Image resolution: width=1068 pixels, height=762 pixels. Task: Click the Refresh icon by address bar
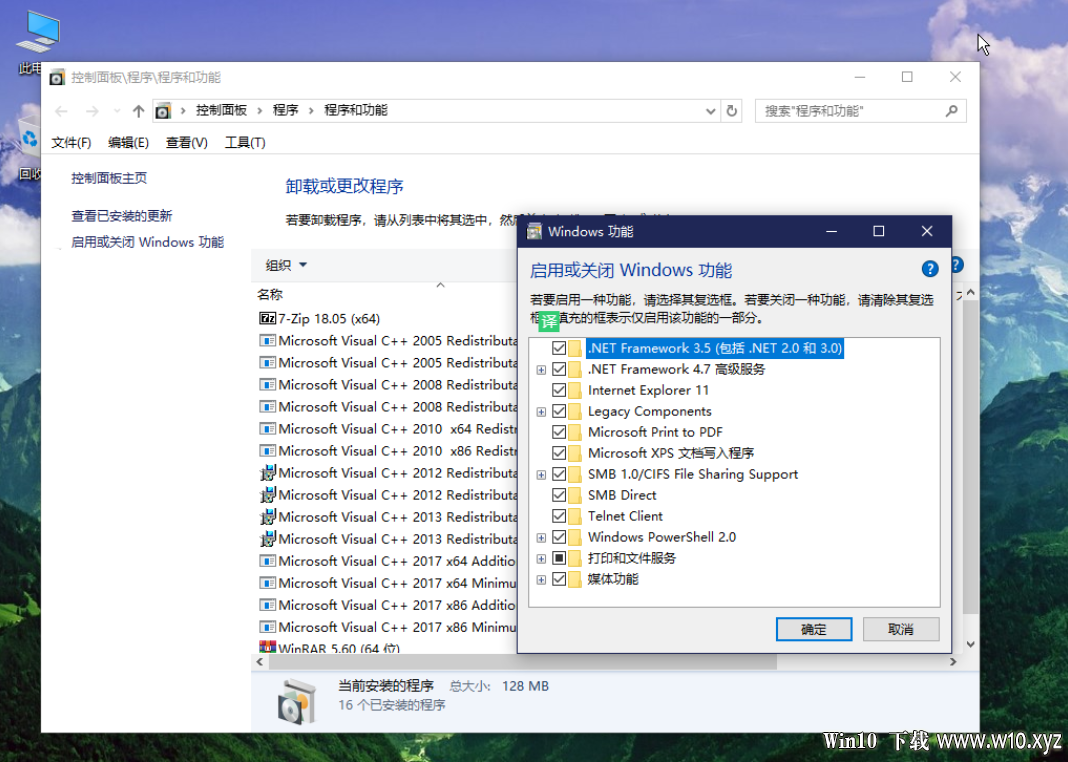click(x=732, y=110)
